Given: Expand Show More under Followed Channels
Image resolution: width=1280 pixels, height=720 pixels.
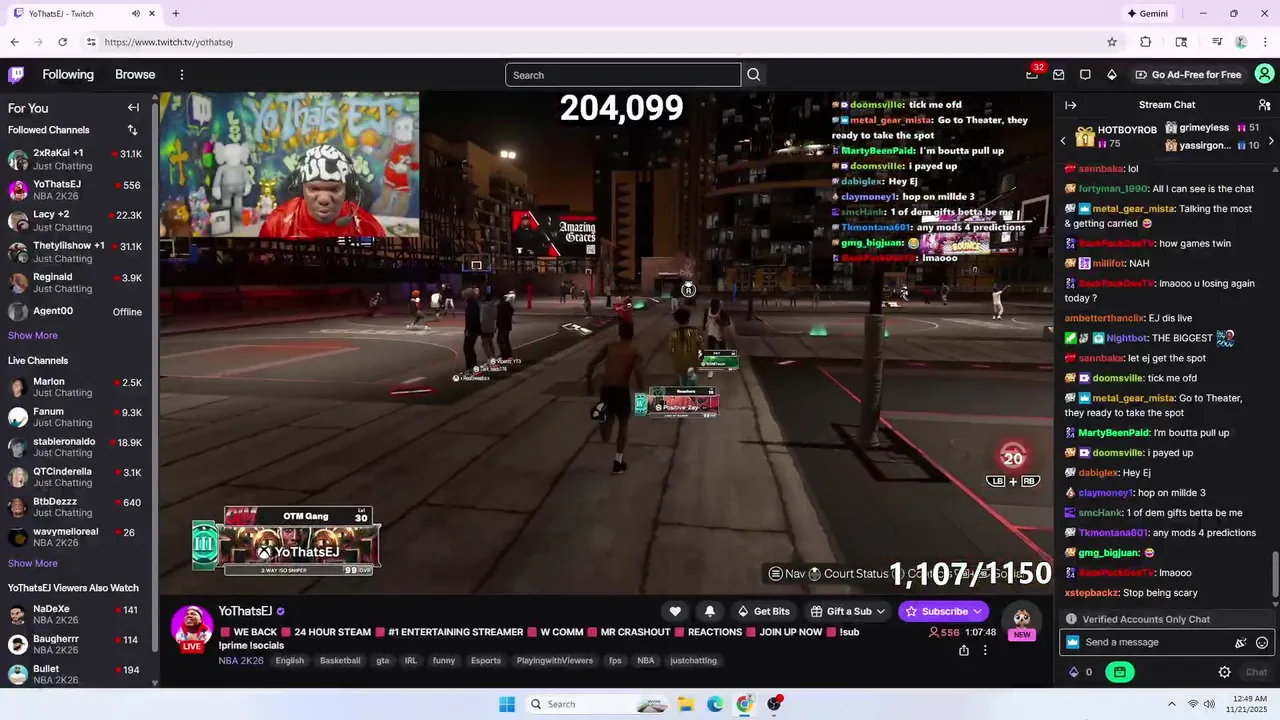Looking at the screenshot, I should tap(33, 336).
